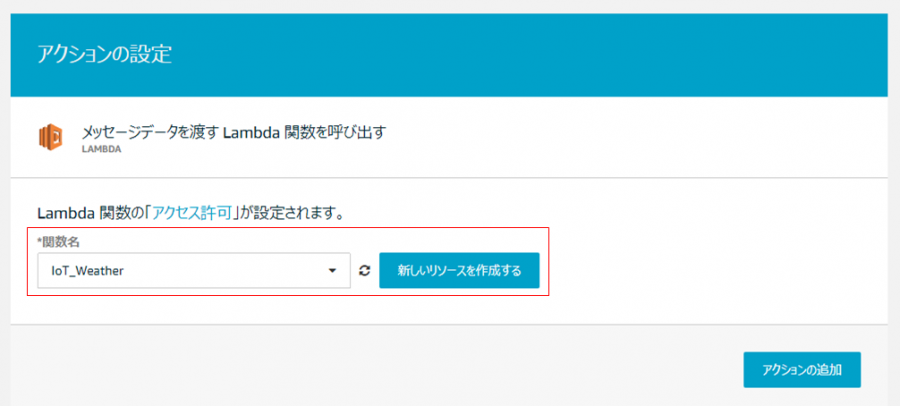
Task: Click the 'Lambda 関数の' description text
Action: click(x=91, y=214)
